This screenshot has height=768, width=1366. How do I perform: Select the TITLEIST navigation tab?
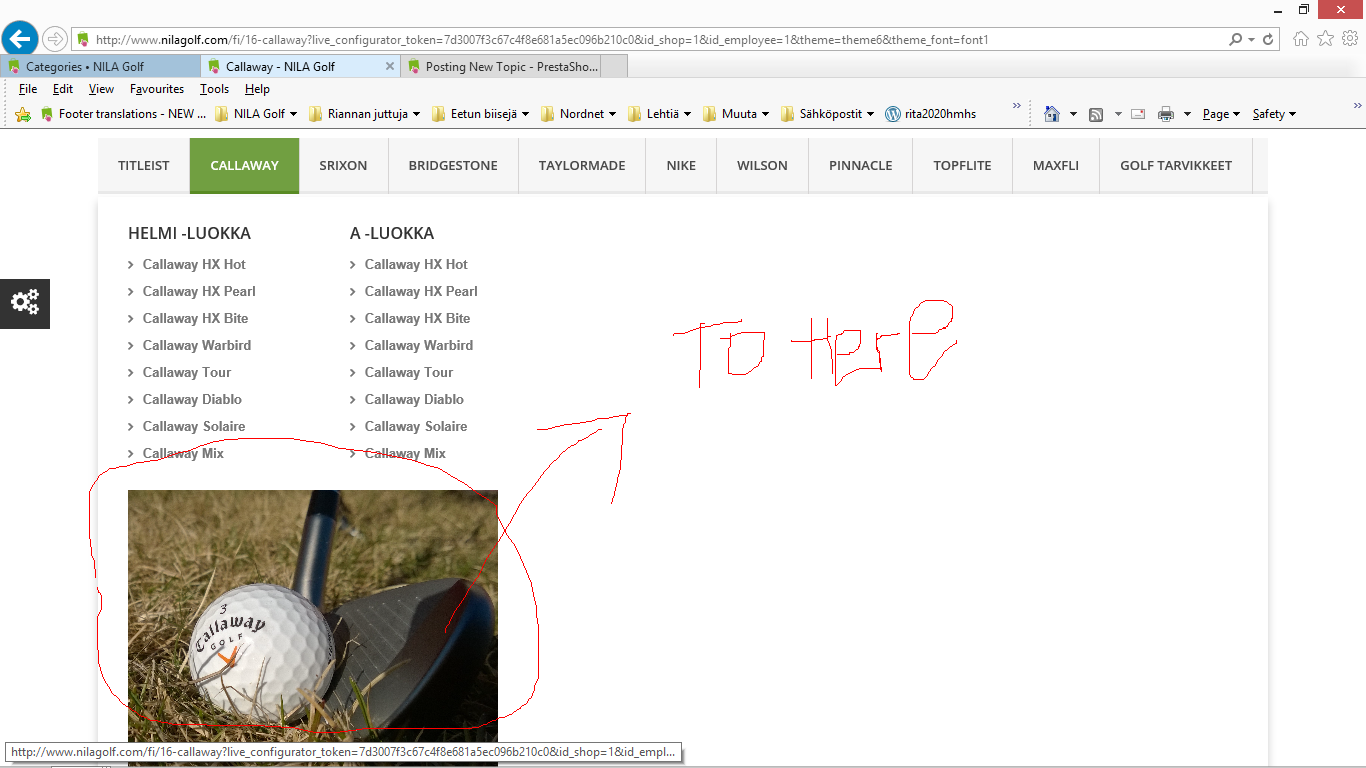(144, 165)
